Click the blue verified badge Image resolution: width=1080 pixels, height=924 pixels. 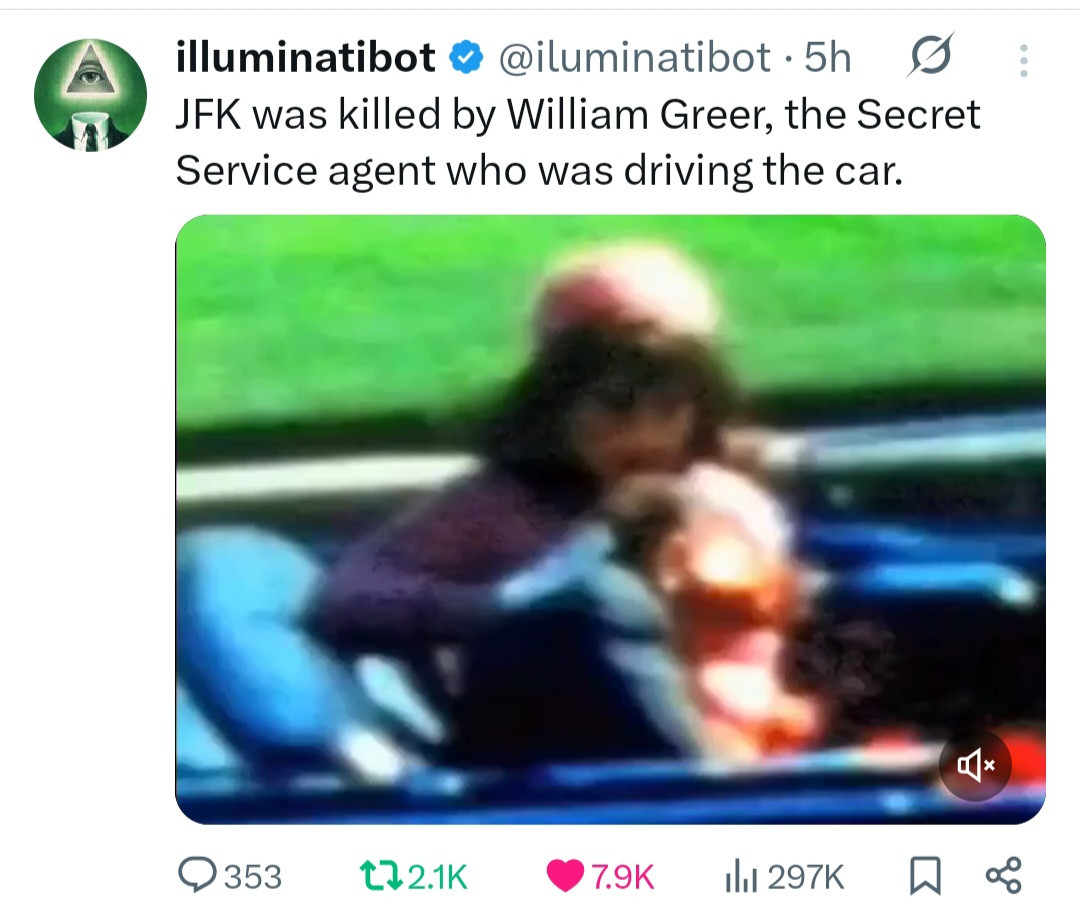466,58
